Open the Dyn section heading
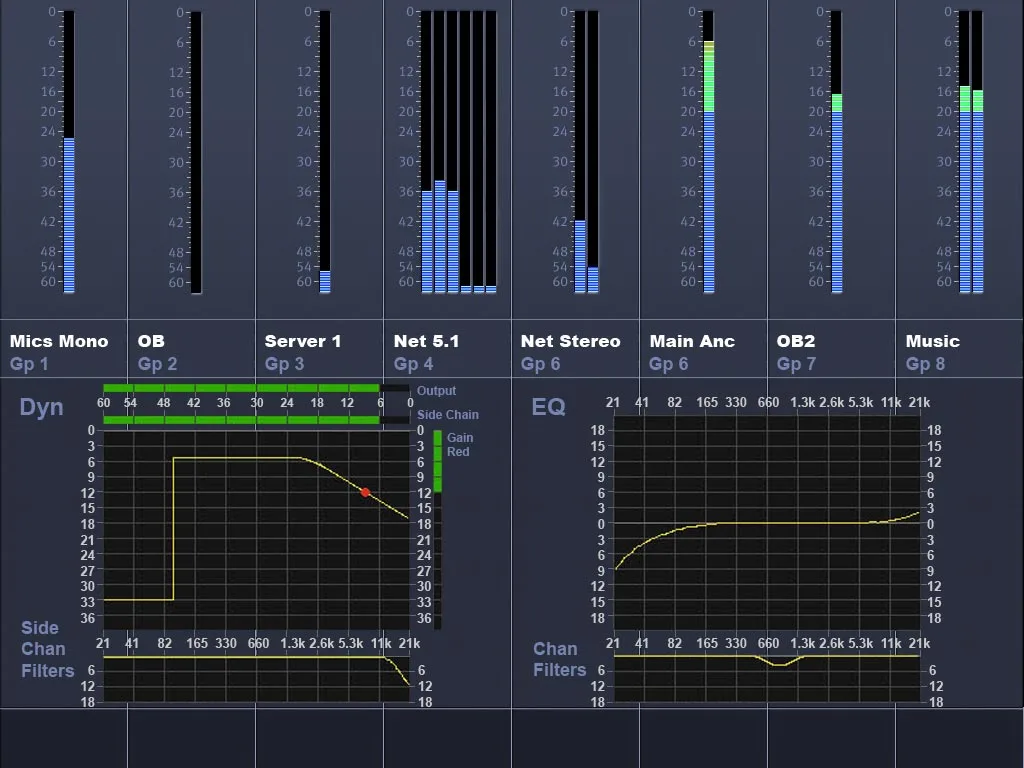 41,408
